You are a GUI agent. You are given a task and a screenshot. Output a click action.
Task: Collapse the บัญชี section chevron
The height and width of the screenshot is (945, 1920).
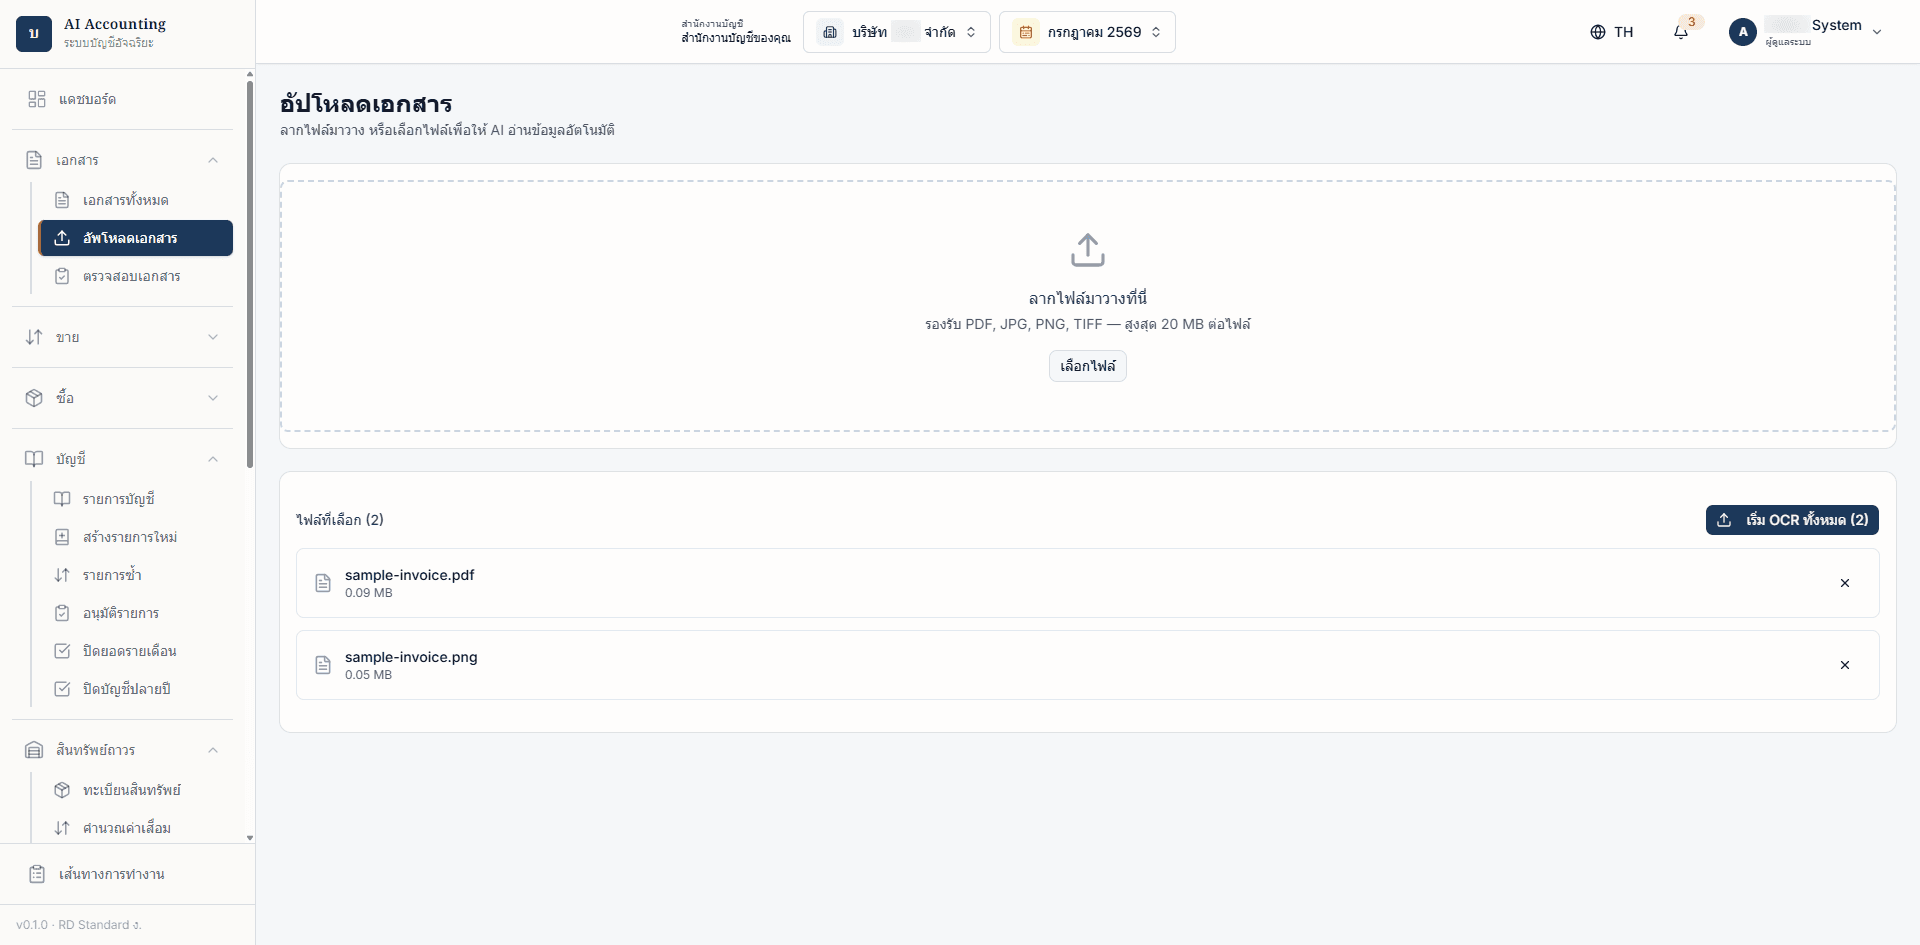point(213,459)
